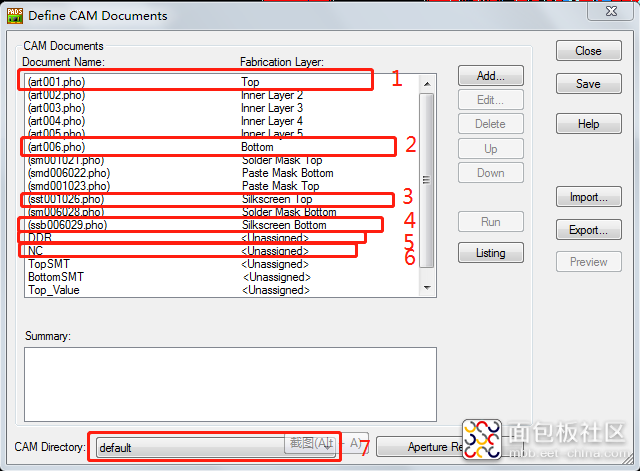Image resolution: width=640 pixels, height=471 pixels.
Task: Select art006.pho Bottom document row
Action: coord(222,147)
